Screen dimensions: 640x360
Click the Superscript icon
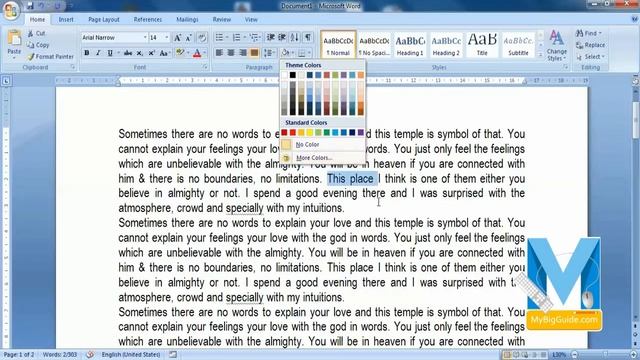coord(151,53)
